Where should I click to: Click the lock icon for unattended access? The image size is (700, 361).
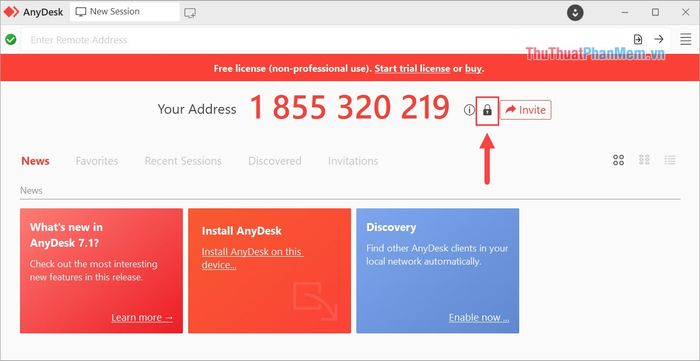click(x=487, y=110)
